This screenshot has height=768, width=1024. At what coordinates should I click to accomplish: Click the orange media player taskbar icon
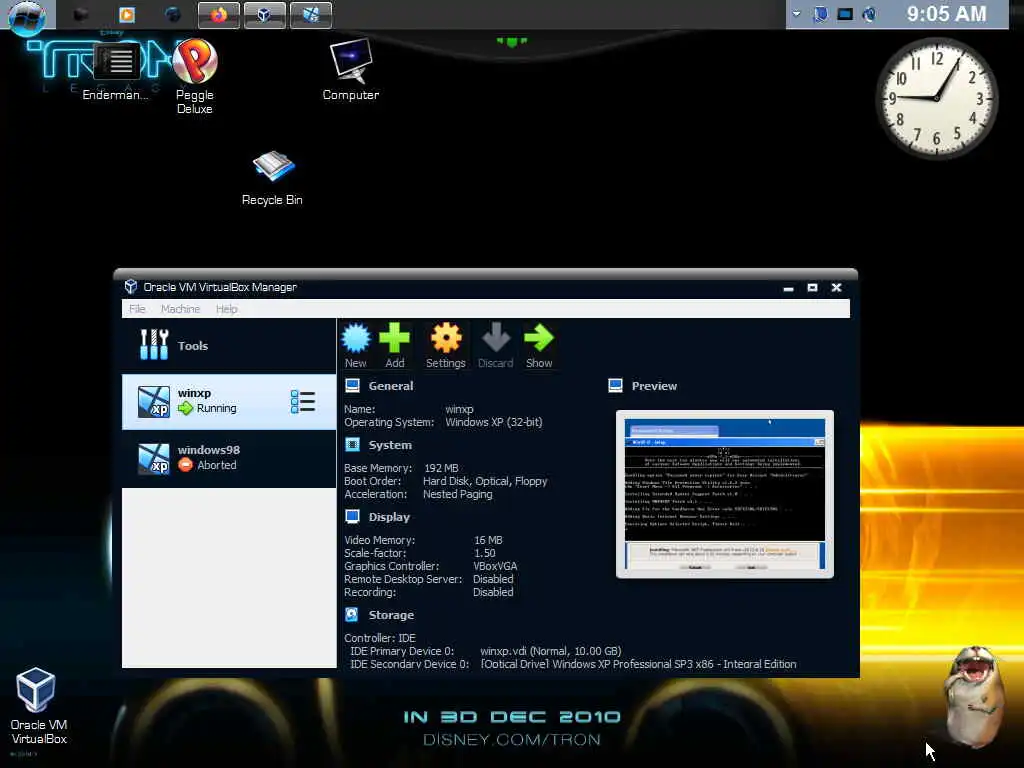[x=127, y=14]
